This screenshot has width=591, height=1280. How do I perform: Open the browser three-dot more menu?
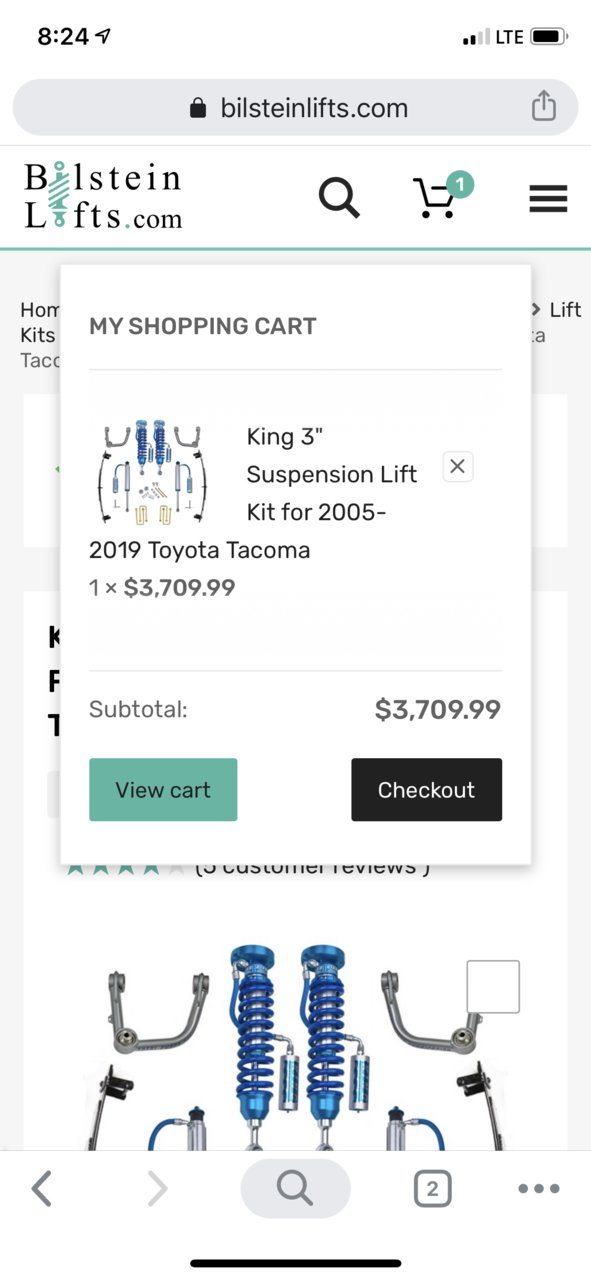pyautogui.click(x=539, y=1189)
